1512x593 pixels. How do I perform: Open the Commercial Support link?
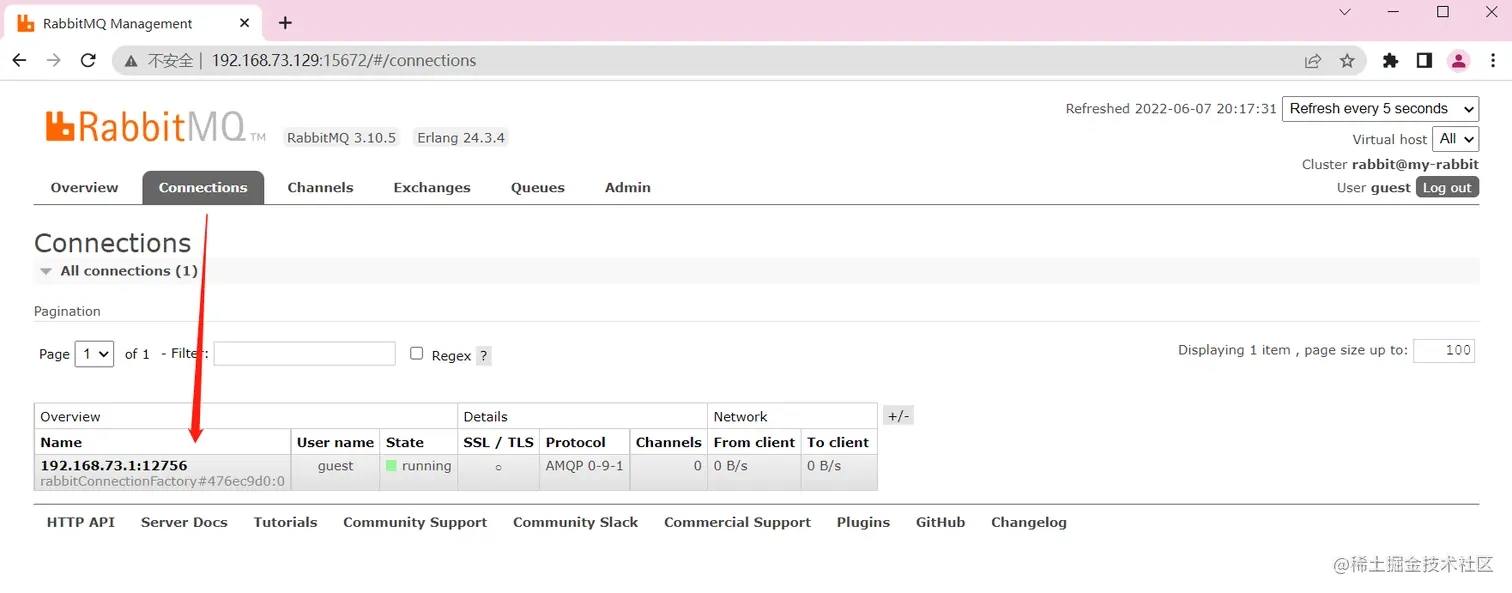737,522
